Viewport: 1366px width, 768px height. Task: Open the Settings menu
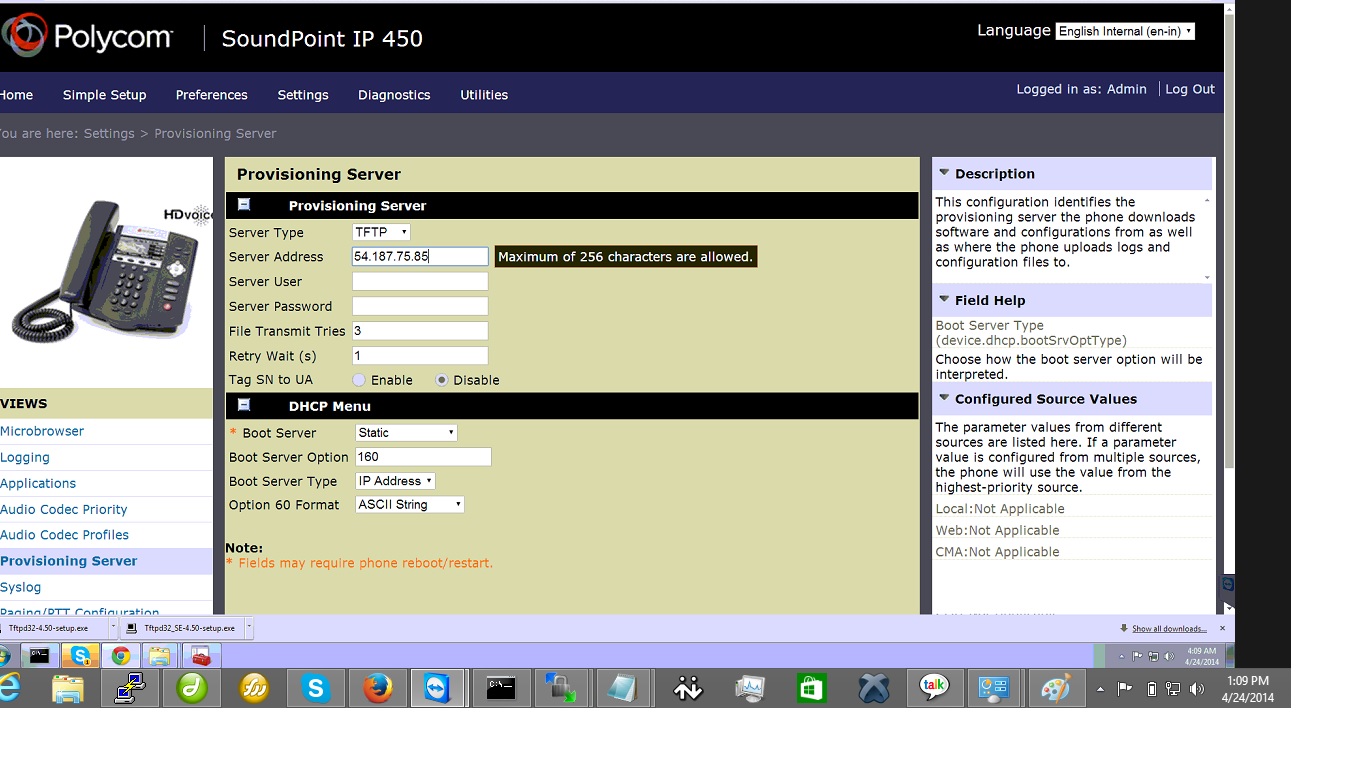pyautogui.click(x=303, y=95)
